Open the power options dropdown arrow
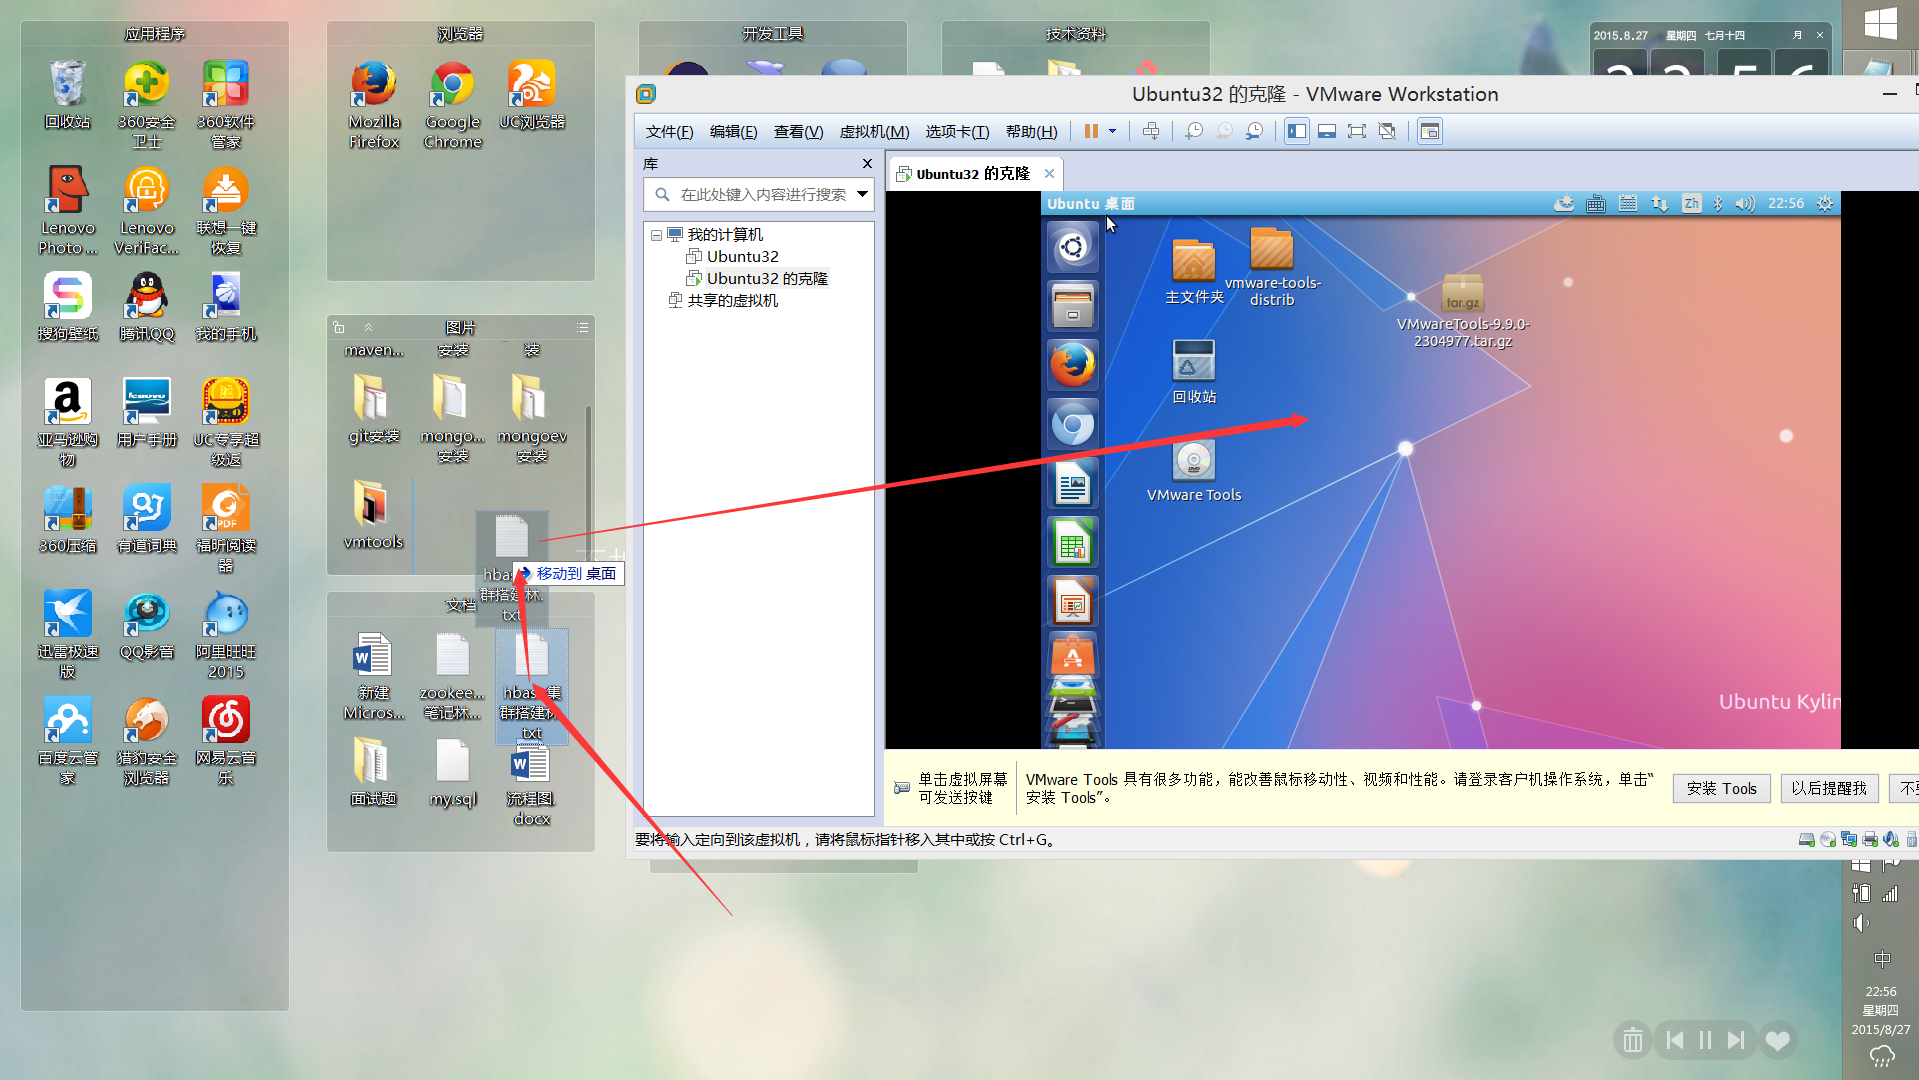 pyautogui.click(x=1112, y=131)
